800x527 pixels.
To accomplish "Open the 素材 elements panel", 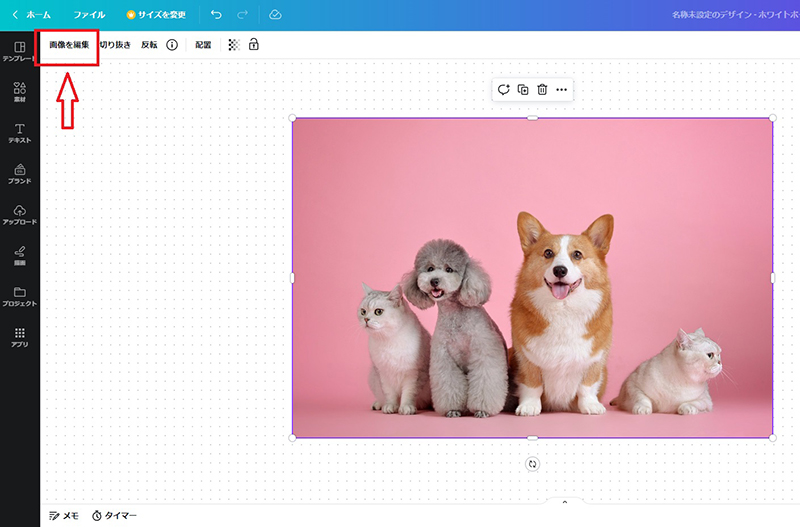I will tap(19, 92).
